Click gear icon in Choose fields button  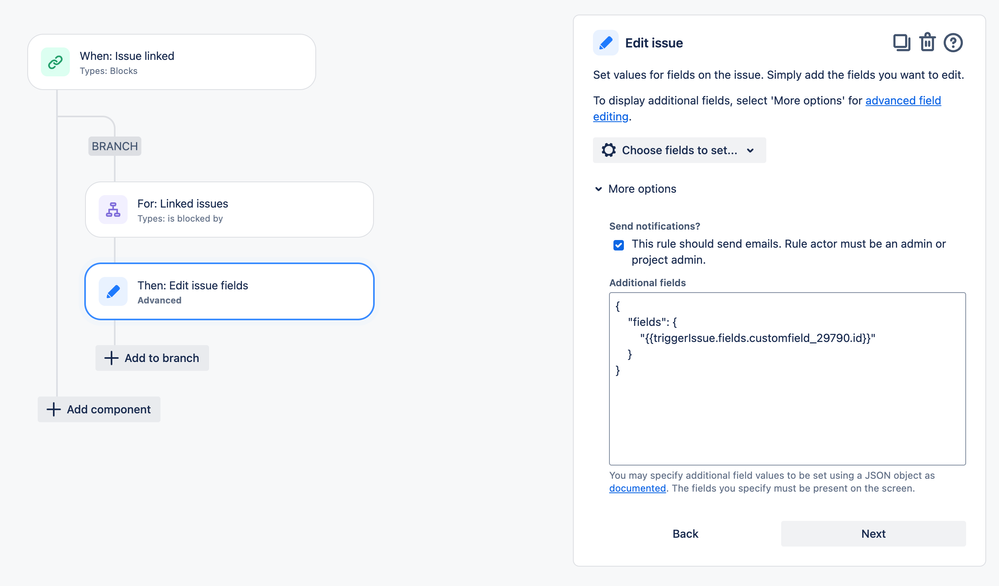[608, 150]
